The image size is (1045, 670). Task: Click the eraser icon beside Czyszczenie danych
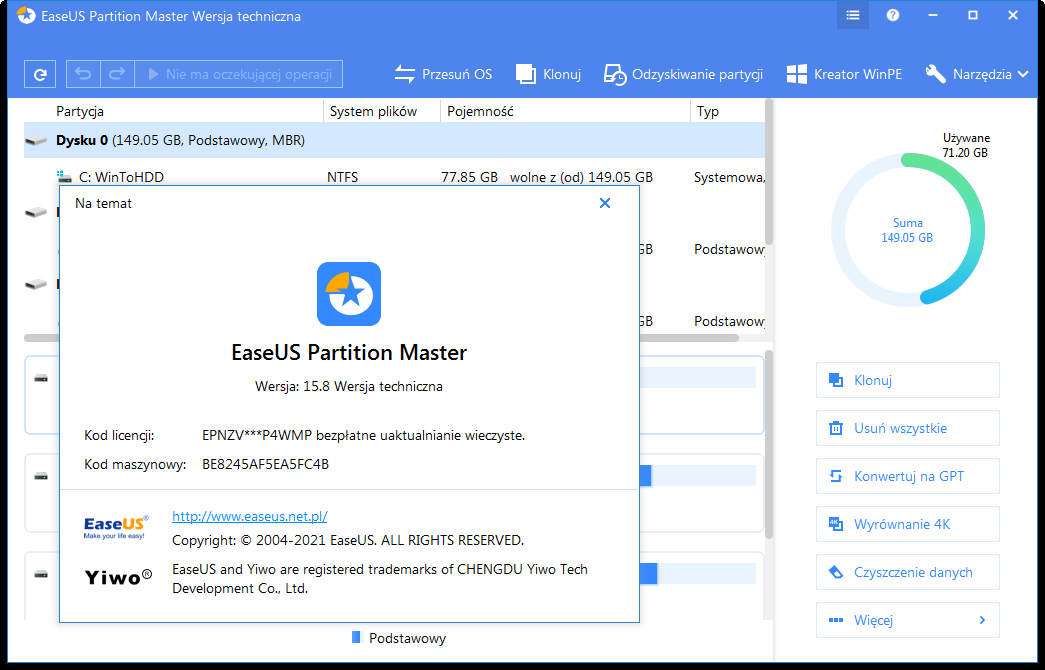click(836, 572)
